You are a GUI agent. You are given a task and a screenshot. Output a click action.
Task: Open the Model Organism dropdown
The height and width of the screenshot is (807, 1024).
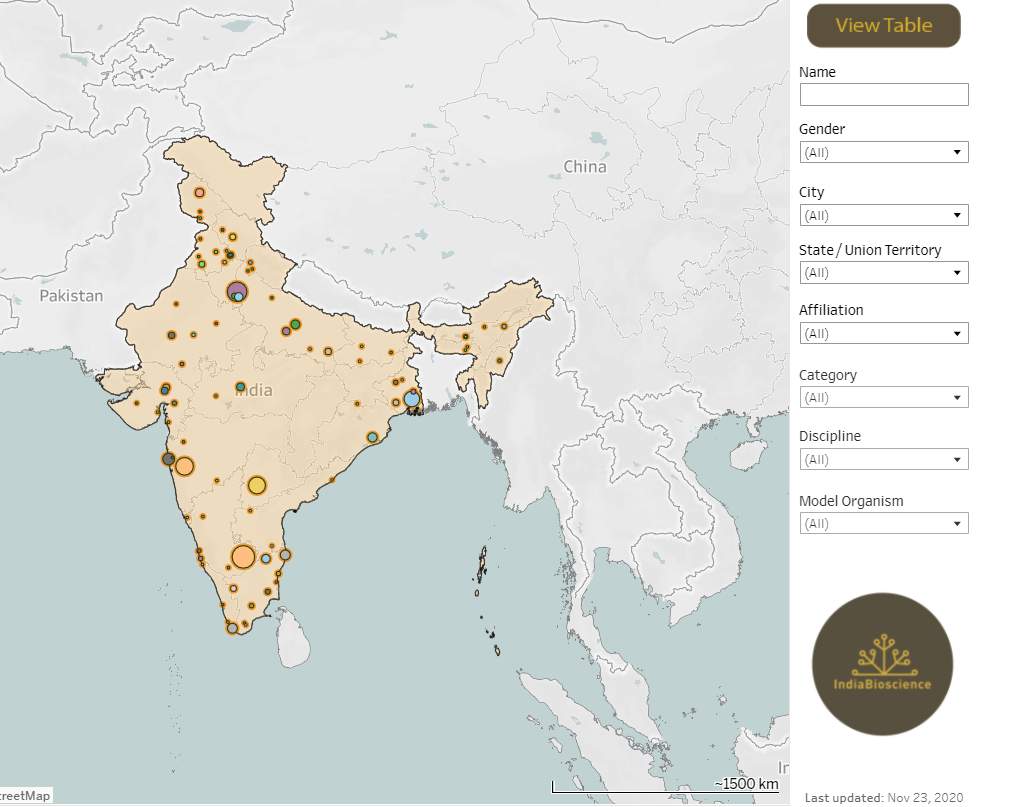884,523
